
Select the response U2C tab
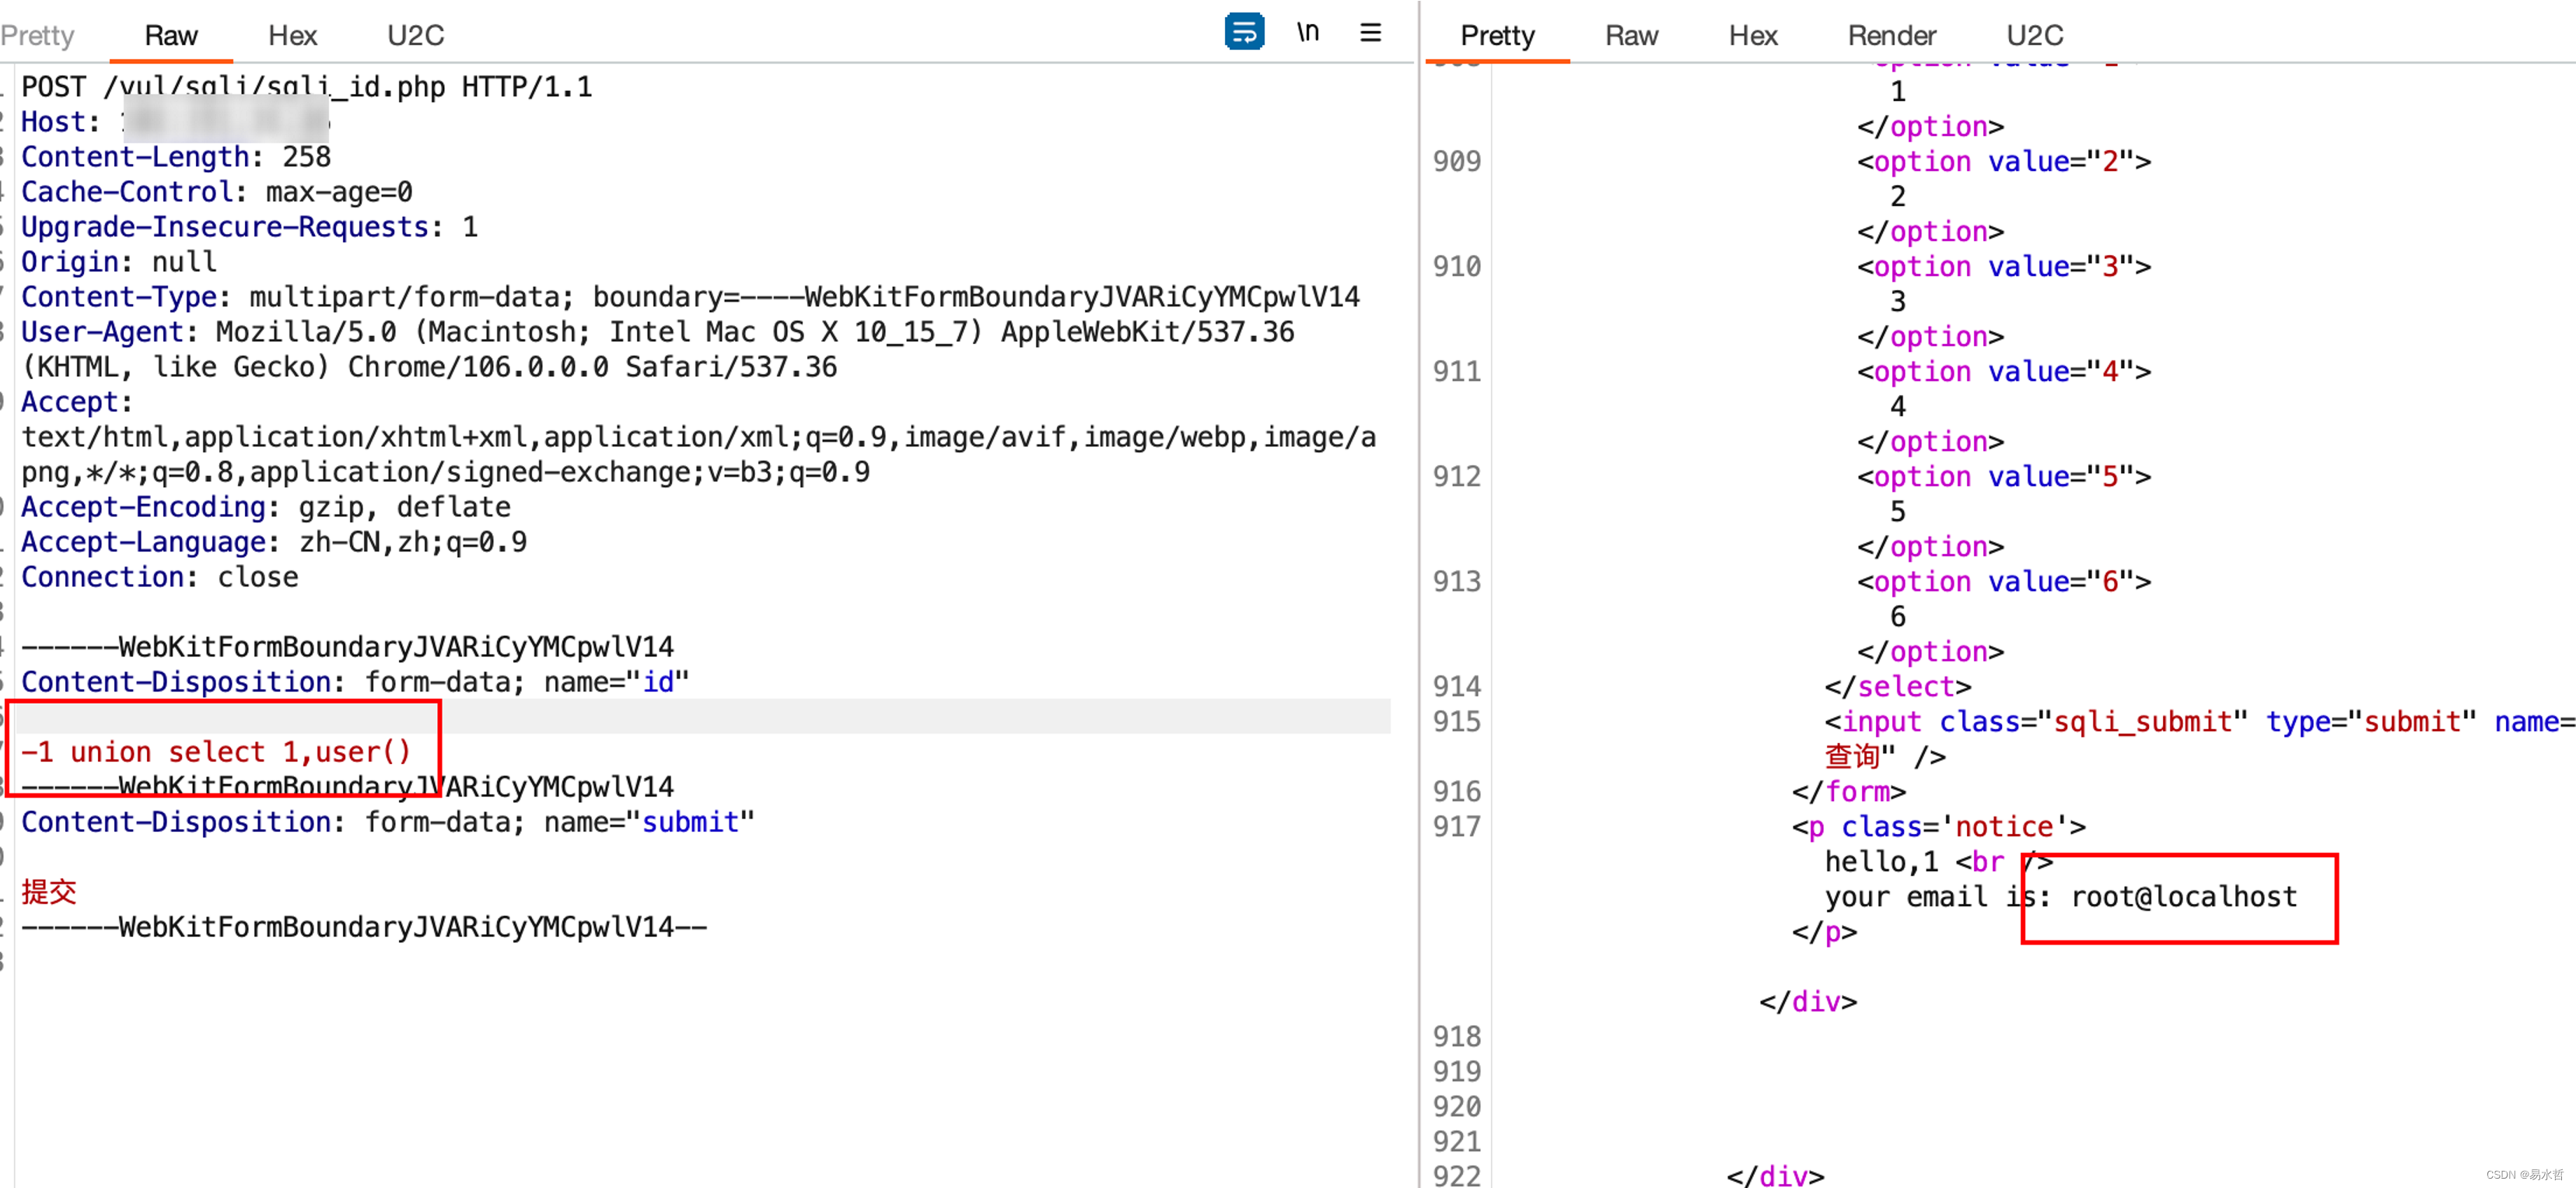[x=2034, y=35]
